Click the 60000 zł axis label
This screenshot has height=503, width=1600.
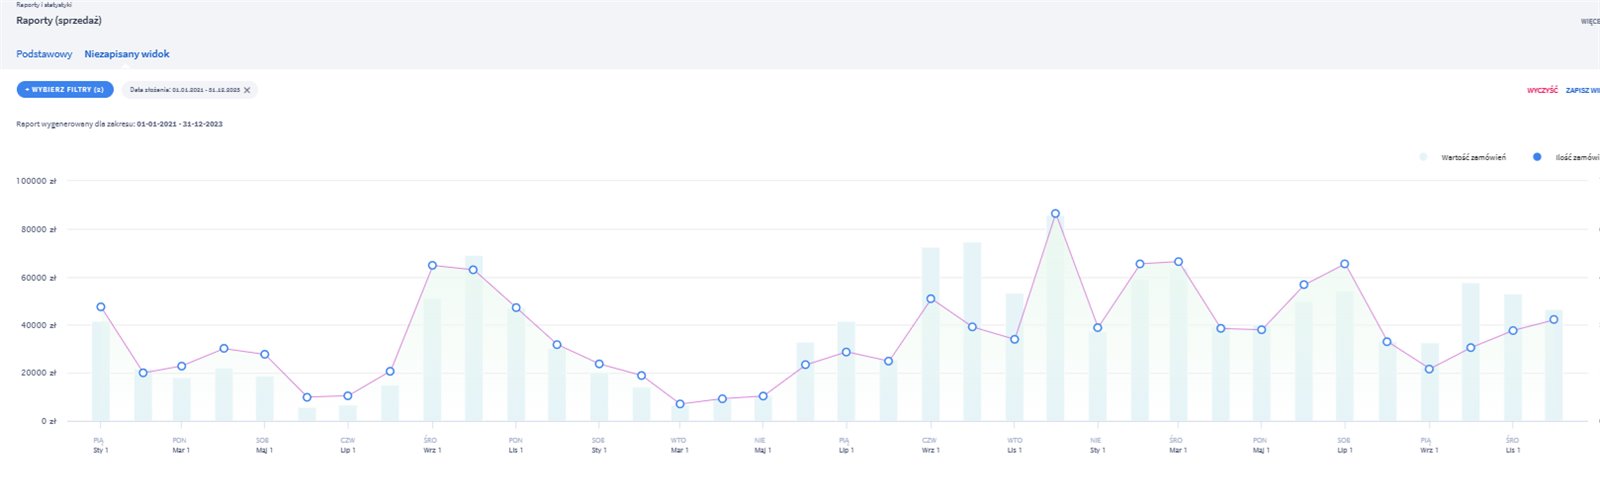39,277
